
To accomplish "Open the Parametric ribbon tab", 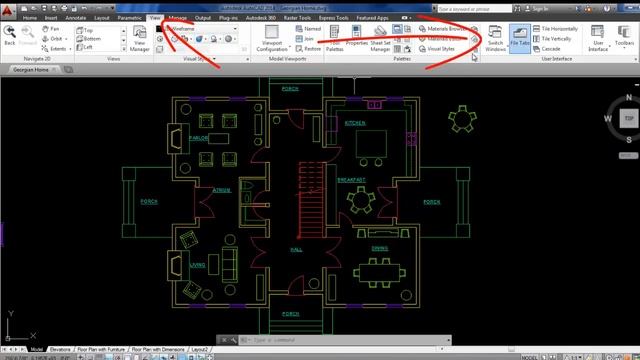I will click(x=129, y=18).
